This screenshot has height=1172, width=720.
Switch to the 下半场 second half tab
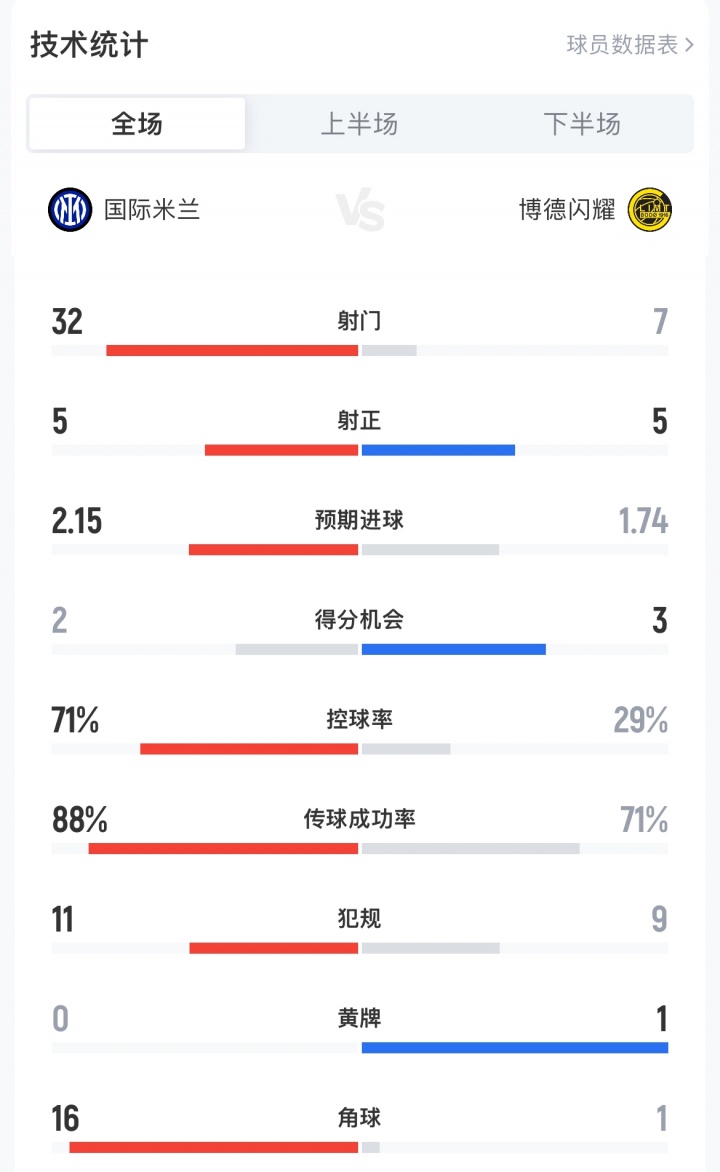582,124
